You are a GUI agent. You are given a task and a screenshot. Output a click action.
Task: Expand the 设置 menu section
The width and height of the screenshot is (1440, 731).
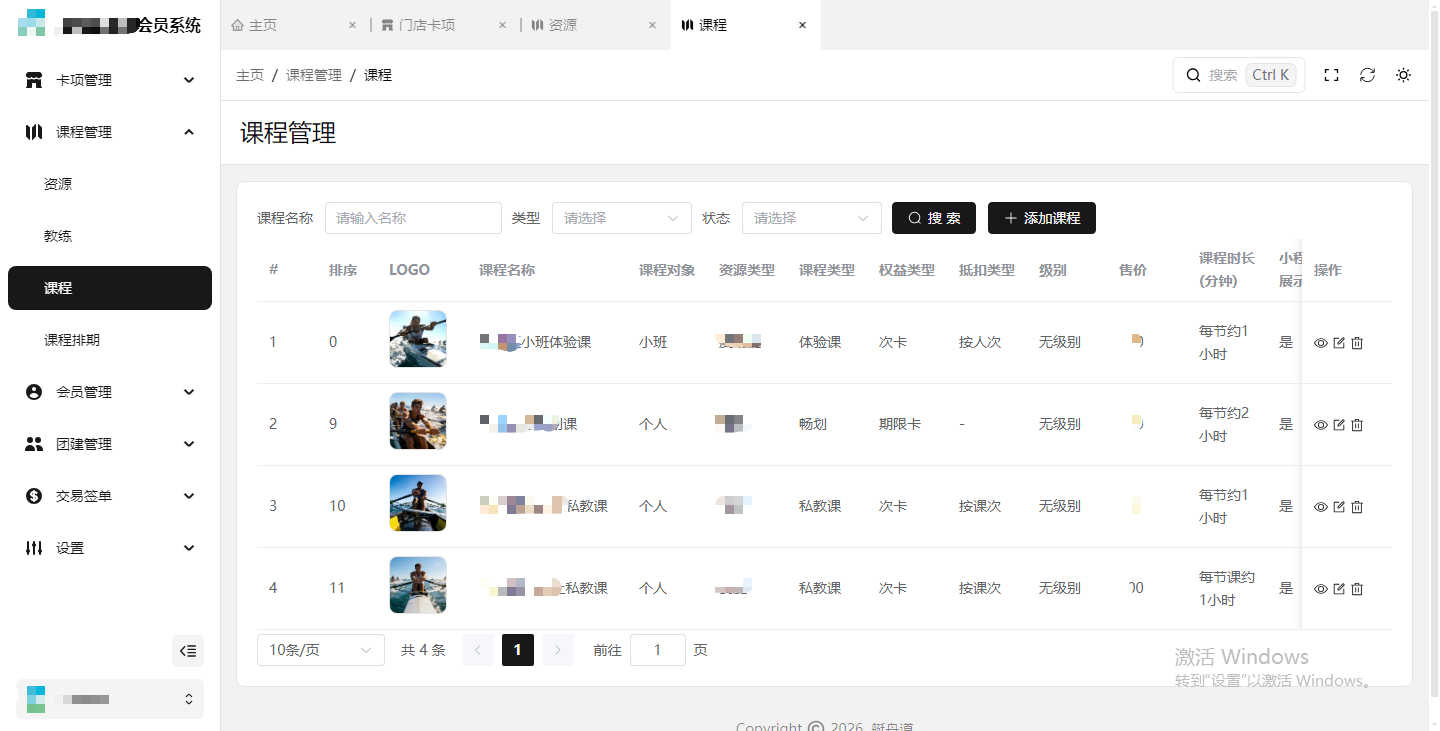[109, 547]
